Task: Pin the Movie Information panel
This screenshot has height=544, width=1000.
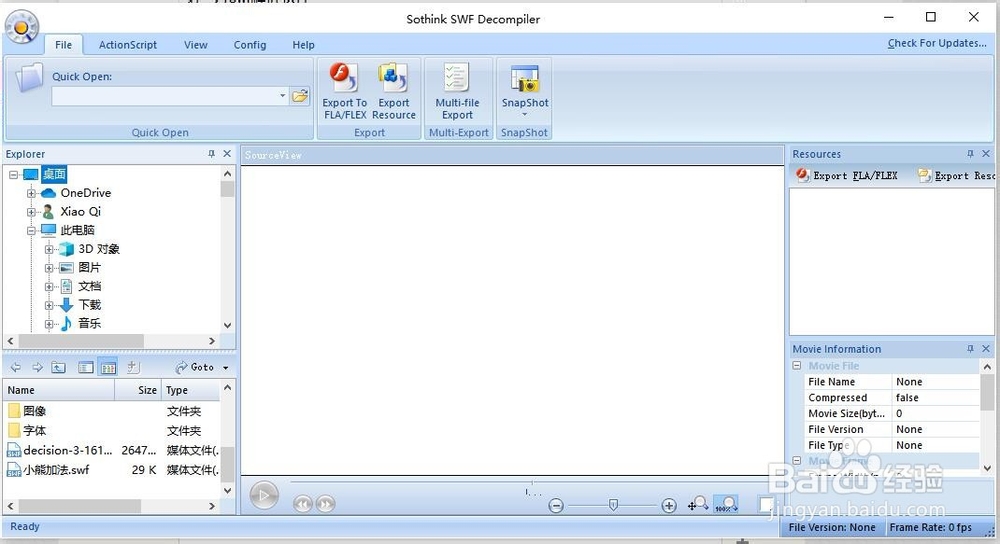Action: click(971, 349)
